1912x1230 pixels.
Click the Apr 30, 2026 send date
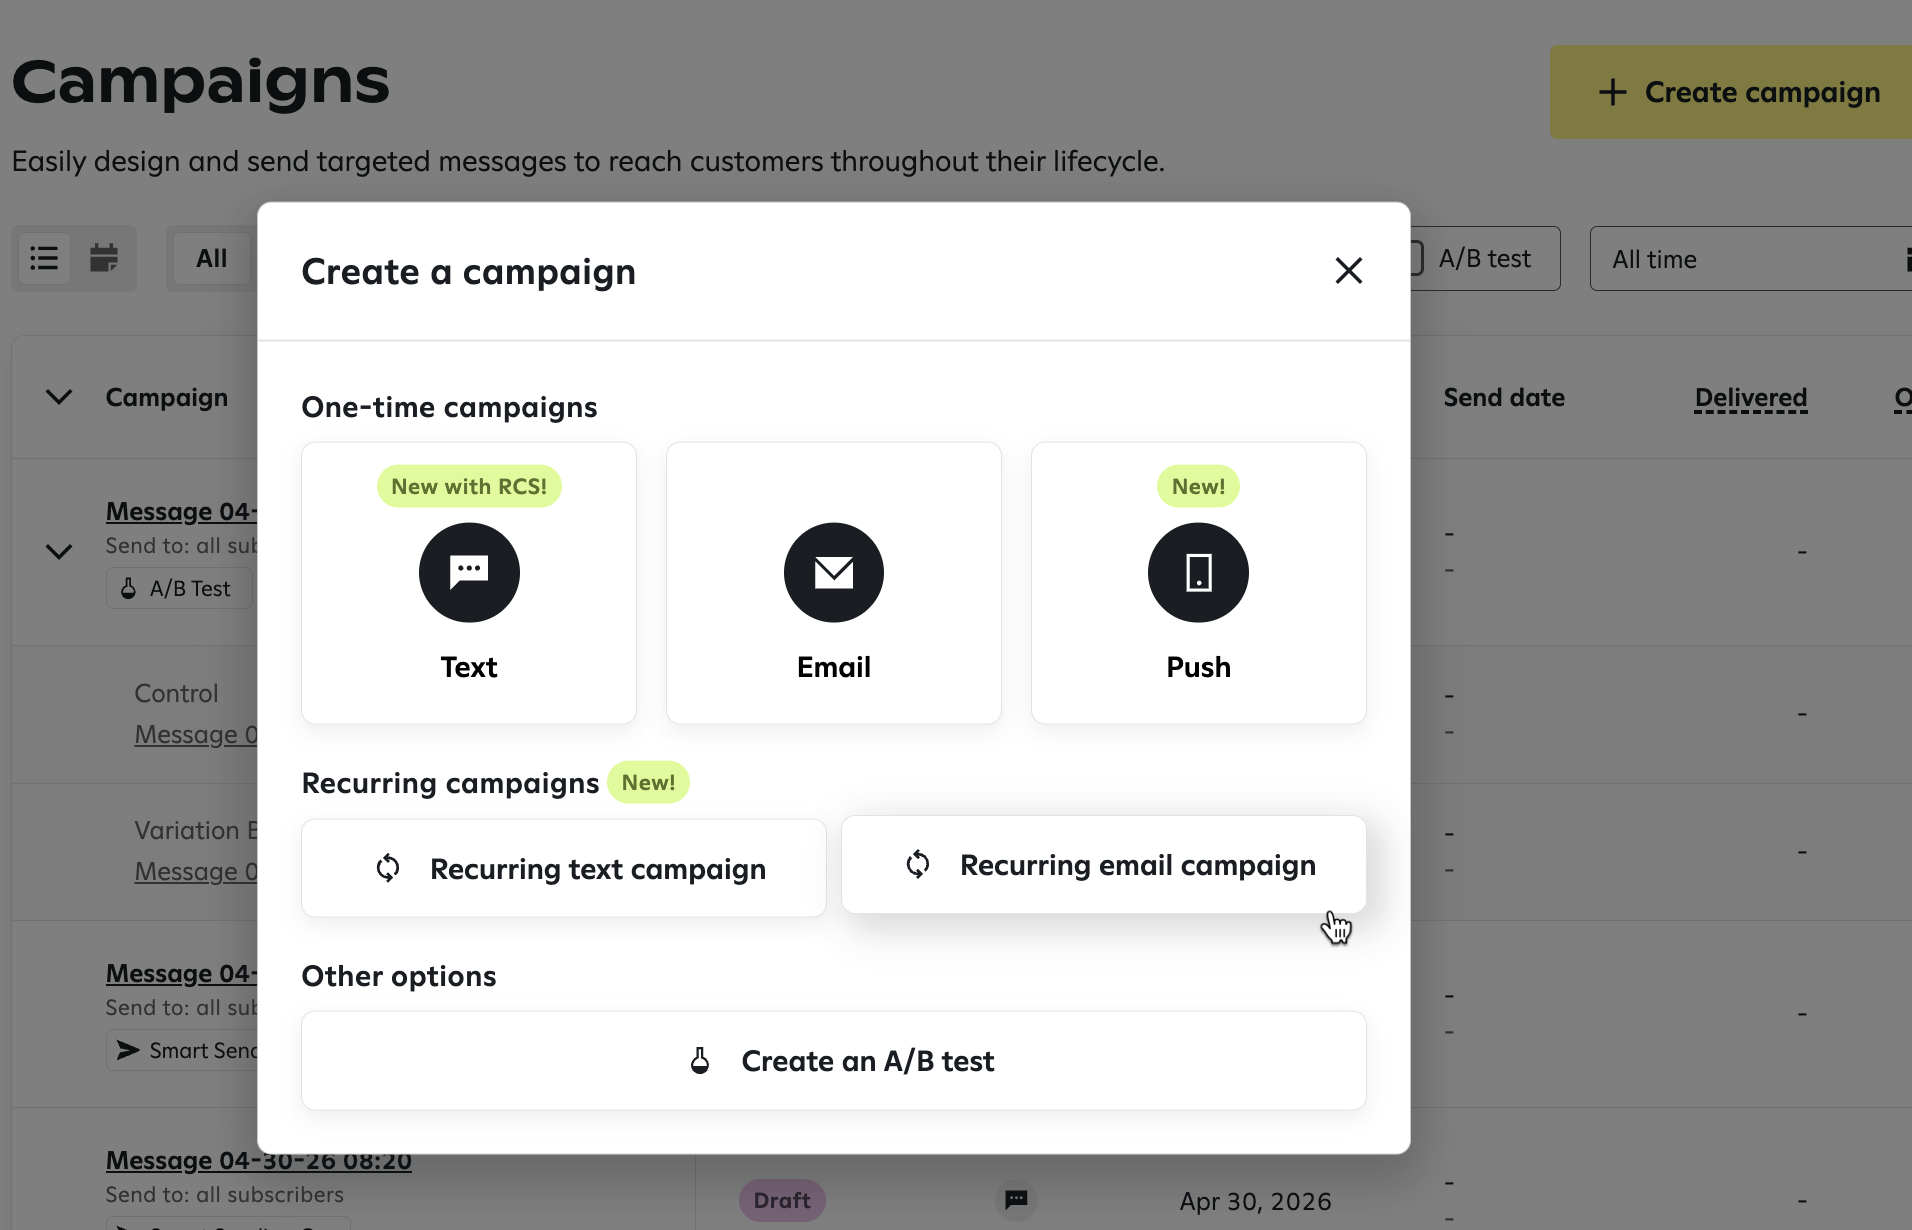click(x=1255, y=1201)
